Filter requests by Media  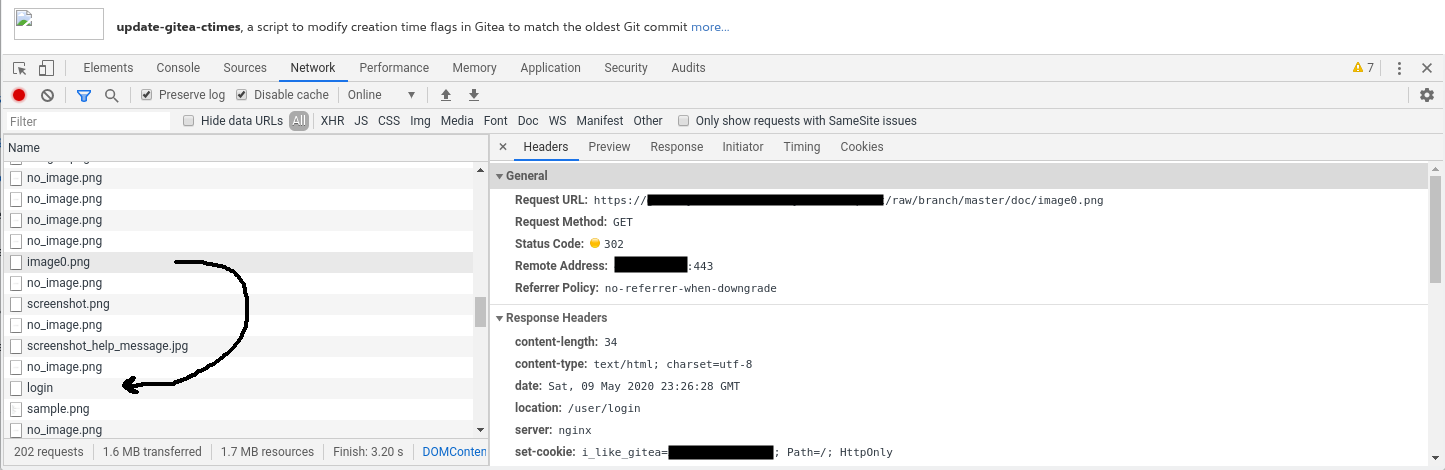pos(457,121)
